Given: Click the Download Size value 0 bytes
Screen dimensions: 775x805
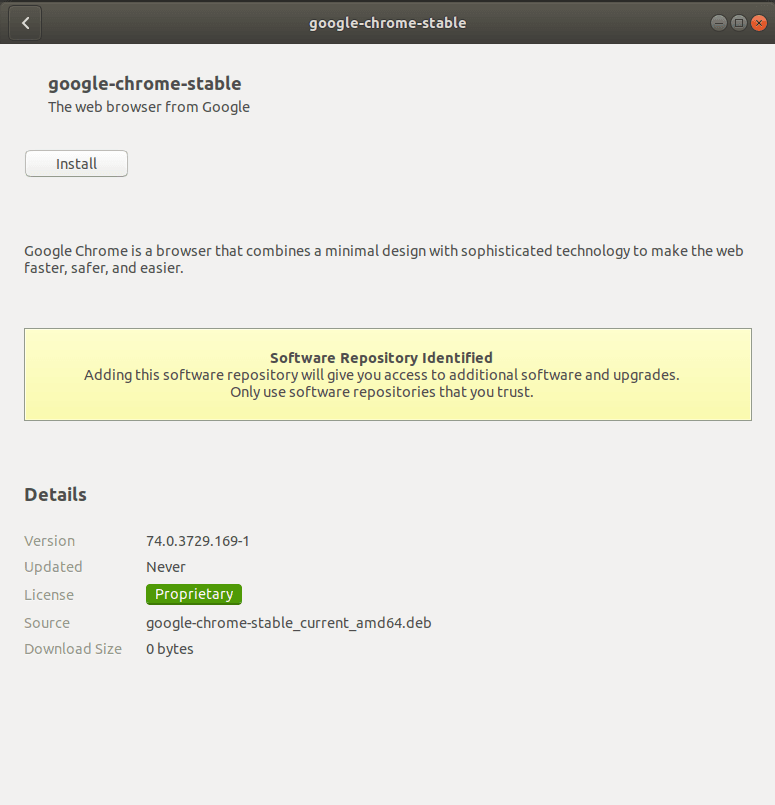Looking at the screenshot, I should (170, 649).
